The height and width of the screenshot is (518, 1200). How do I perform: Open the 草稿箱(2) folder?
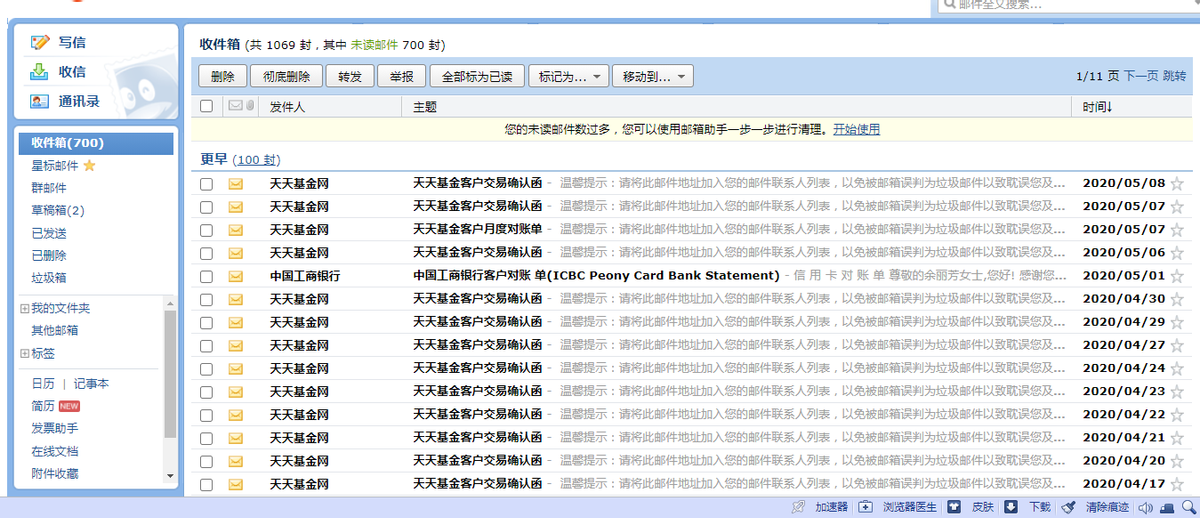pyautogui.click(x=58, y=210)
